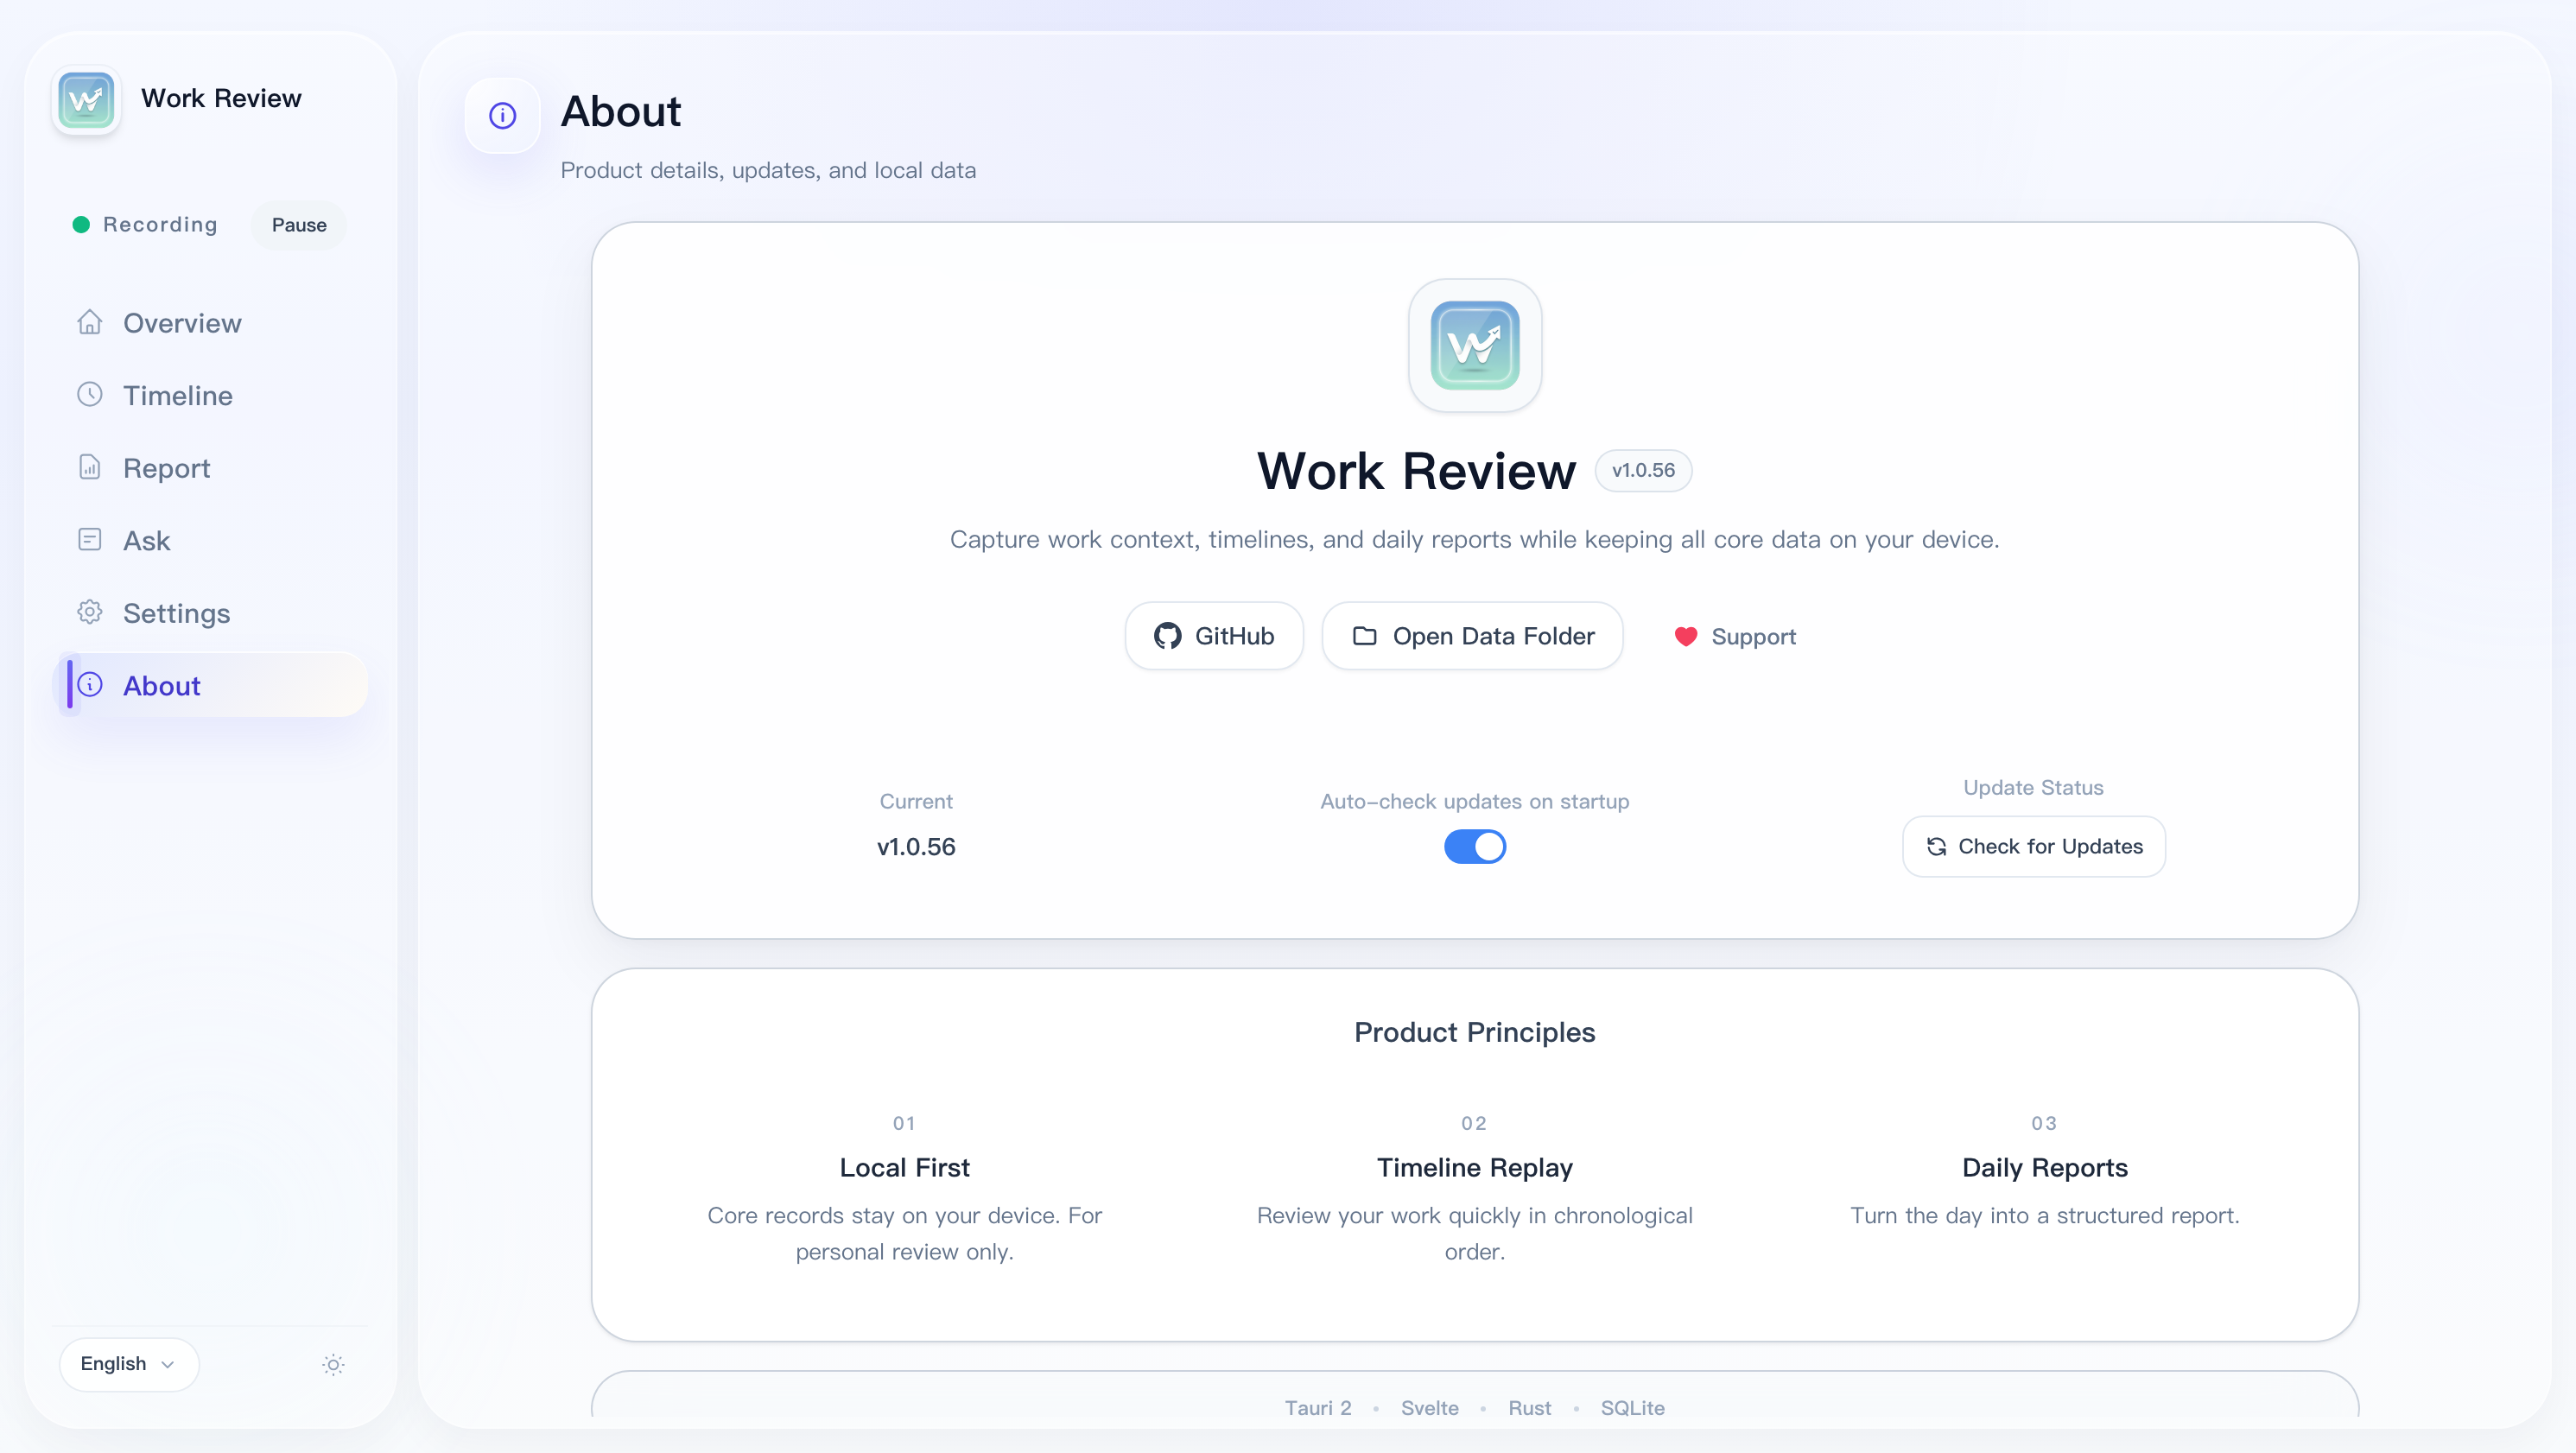
Task: Open the GitHub repository button
Action: (1214, 636)
